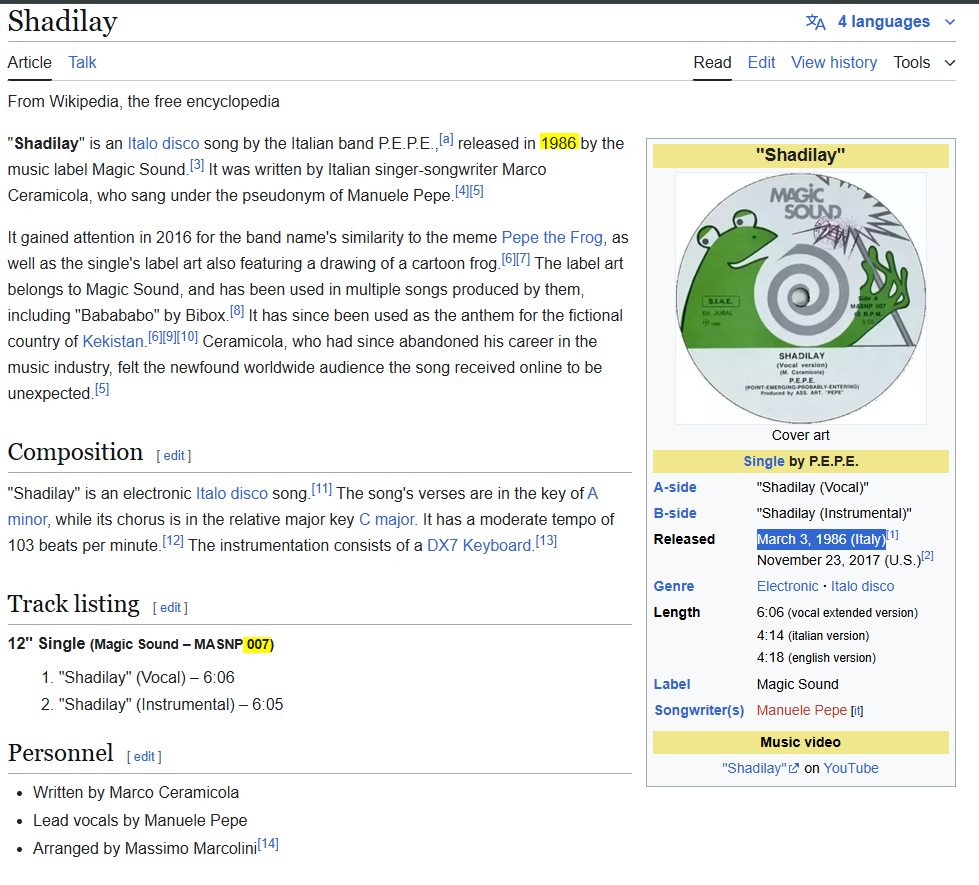Click track "Shadilay" (Vocal) – 6:06
This screenshot has width=979, height=885.
[x=147, y=678]
